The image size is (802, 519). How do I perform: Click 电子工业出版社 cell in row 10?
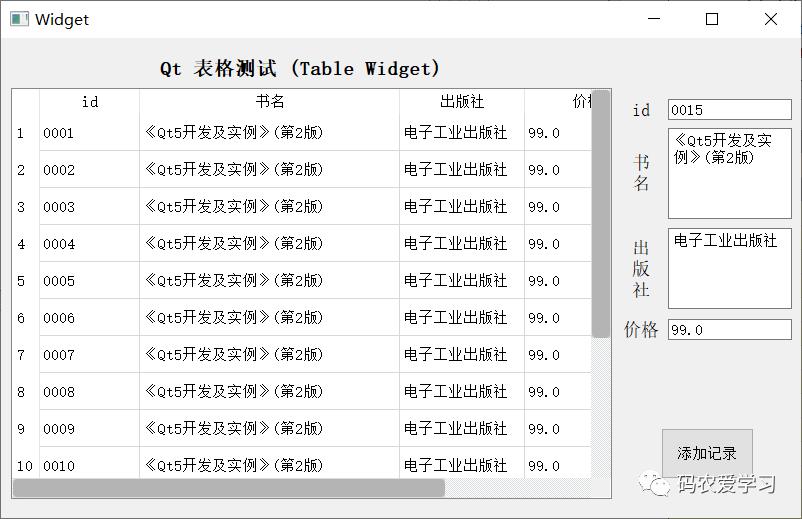pyautogui.click(x=462, y=464)
